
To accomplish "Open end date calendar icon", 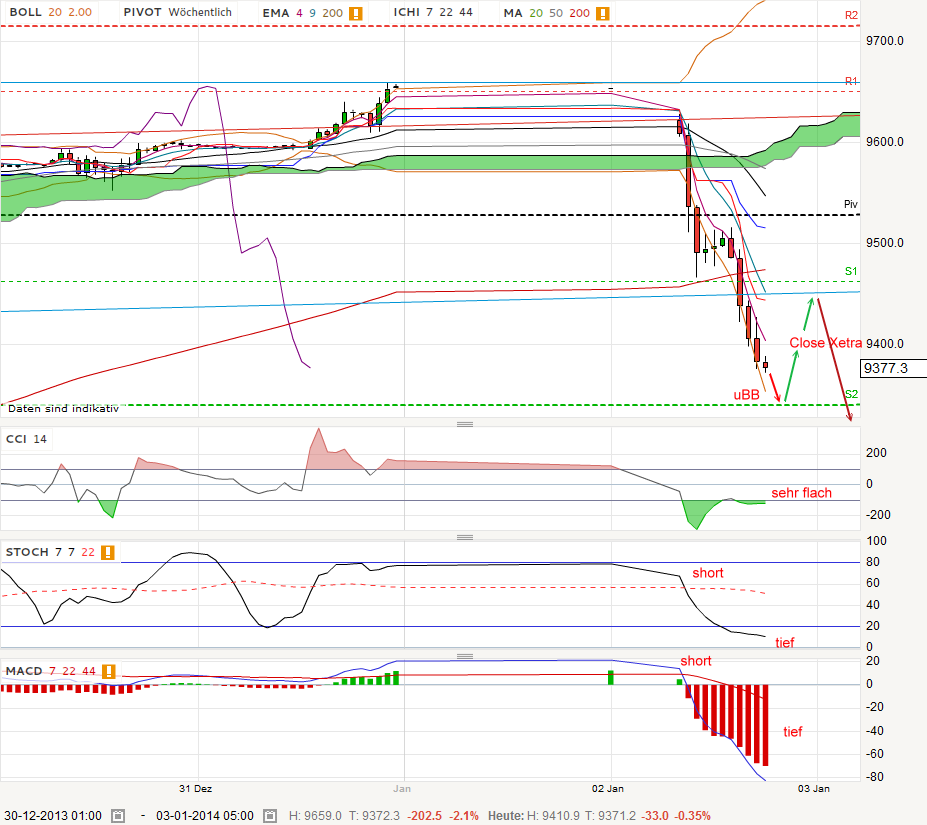I will click(270, 816).
